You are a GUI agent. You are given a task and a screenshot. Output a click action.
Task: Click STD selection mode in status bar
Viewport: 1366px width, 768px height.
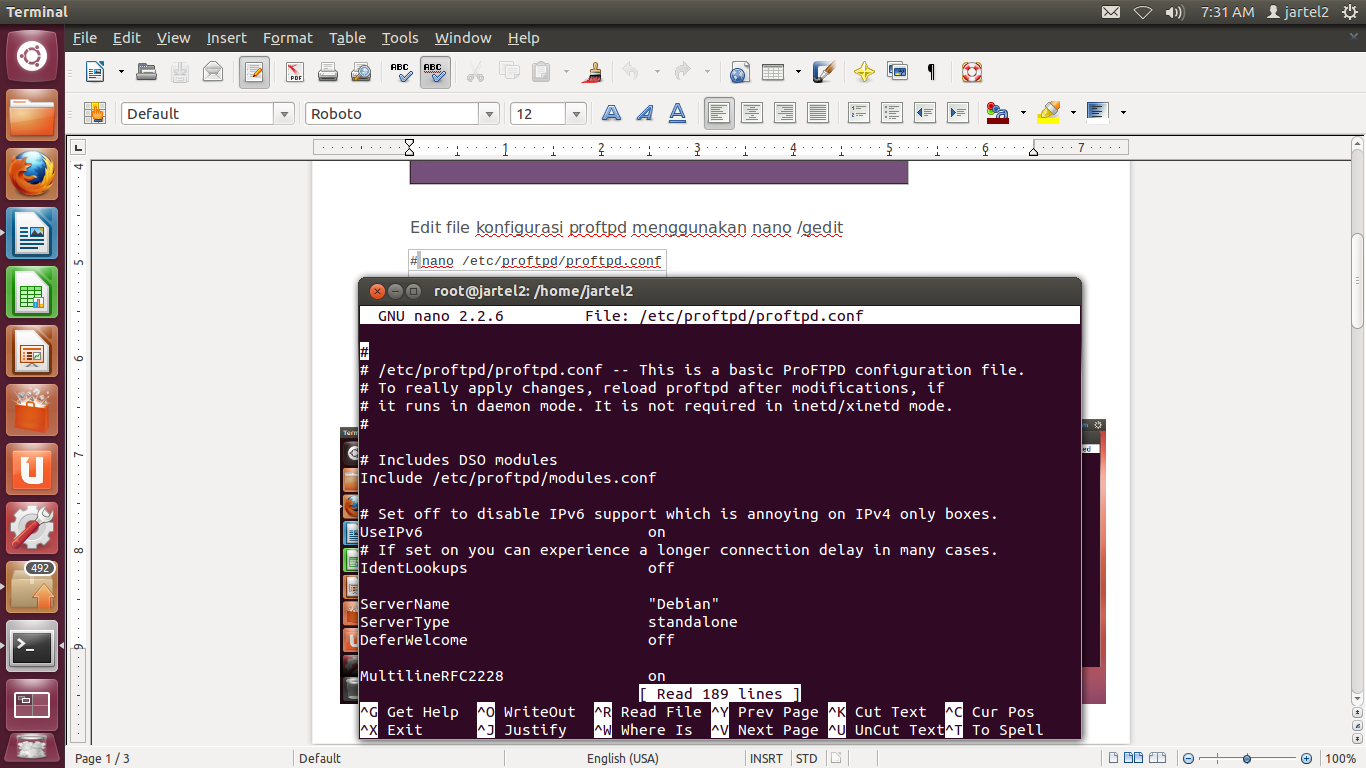[x=806, y=758]
